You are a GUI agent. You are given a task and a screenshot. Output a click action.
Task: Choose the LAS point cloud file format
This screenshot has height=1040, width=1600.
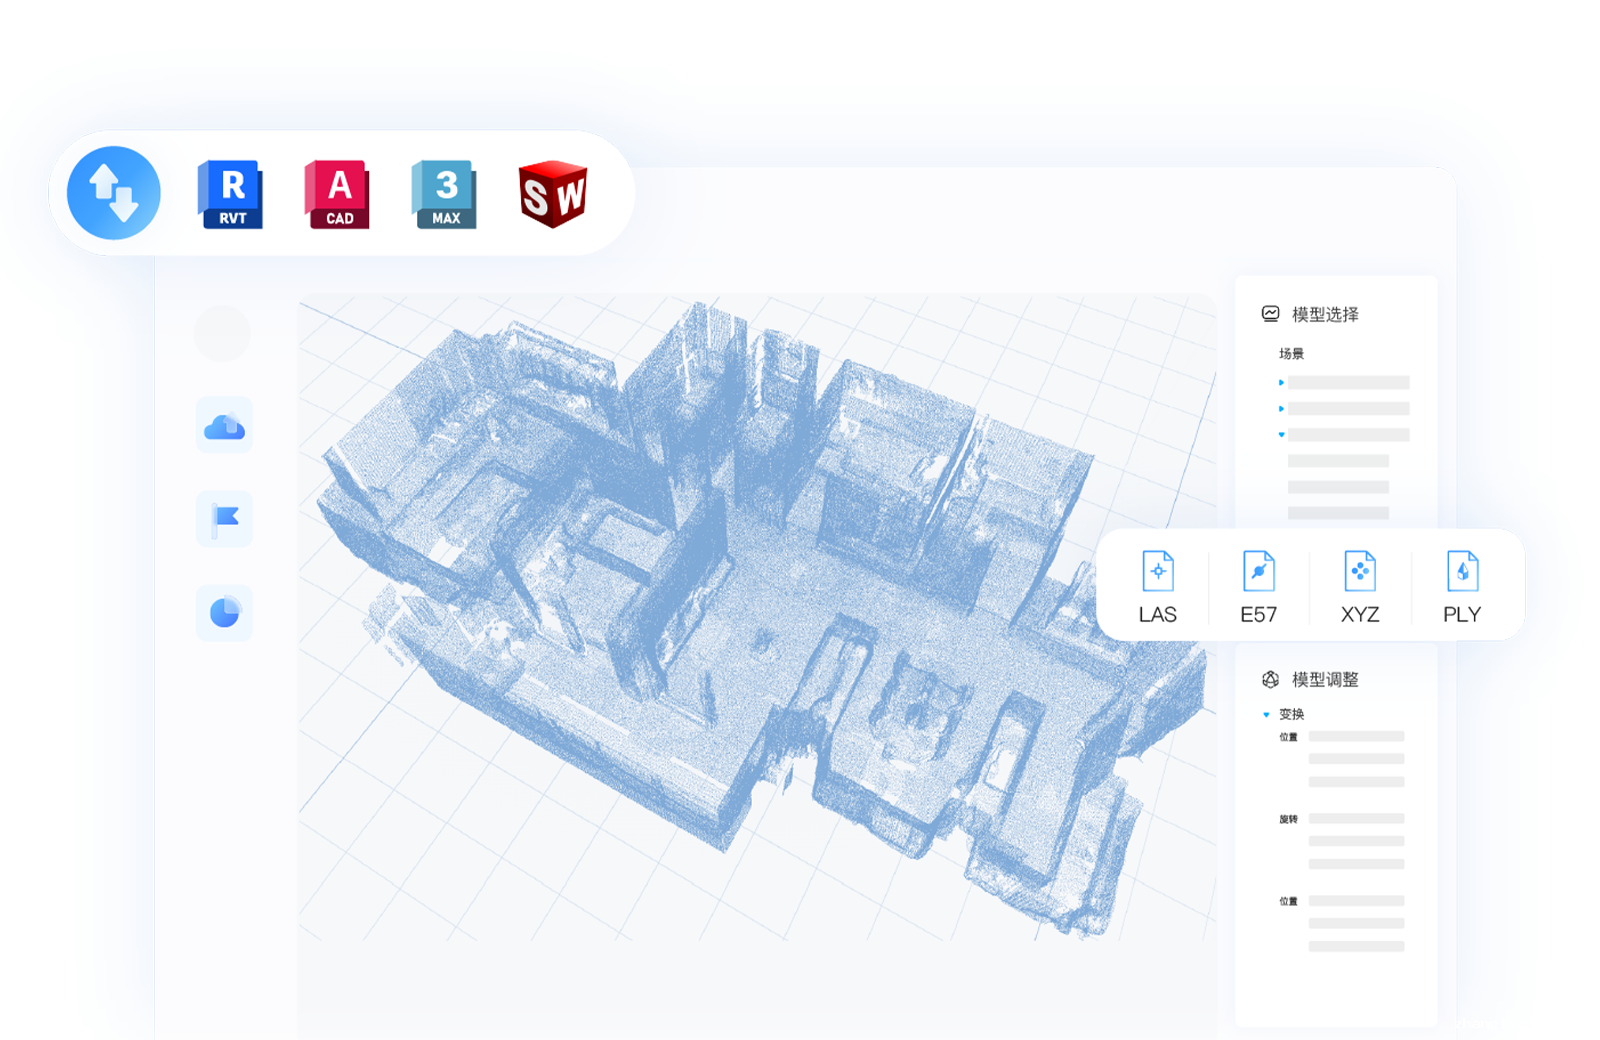(1157, 586)
